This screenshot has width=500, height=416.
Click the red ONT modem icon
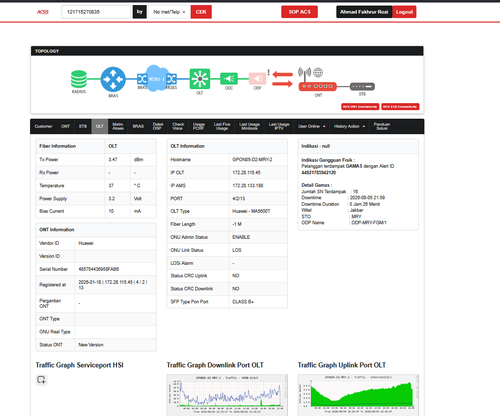(317, 87)
